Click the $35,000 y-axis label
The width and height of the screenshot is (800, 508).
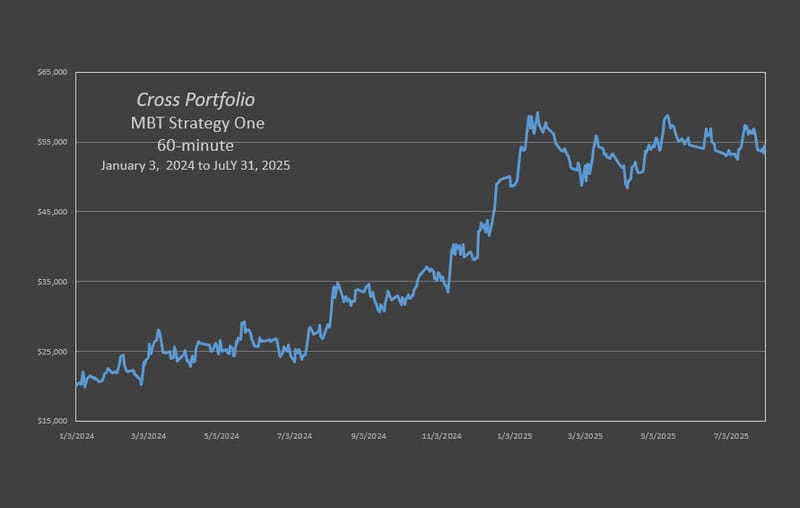coord(52,282)
